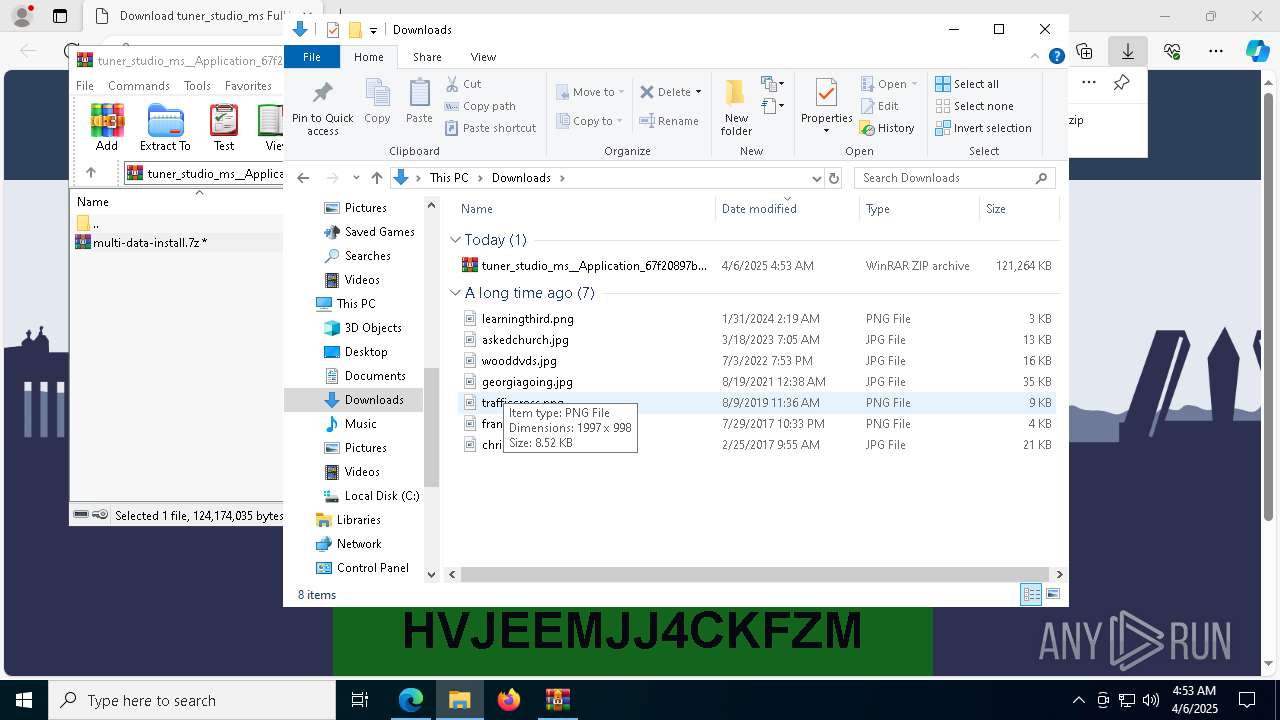Open Properties from the ribbon

click(826, 107)
